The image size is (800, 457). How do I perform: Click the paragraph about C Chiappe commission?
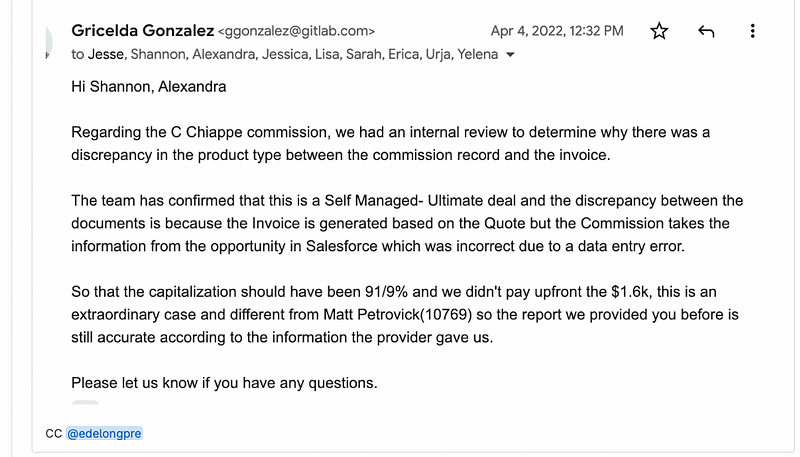pos(391,142)
